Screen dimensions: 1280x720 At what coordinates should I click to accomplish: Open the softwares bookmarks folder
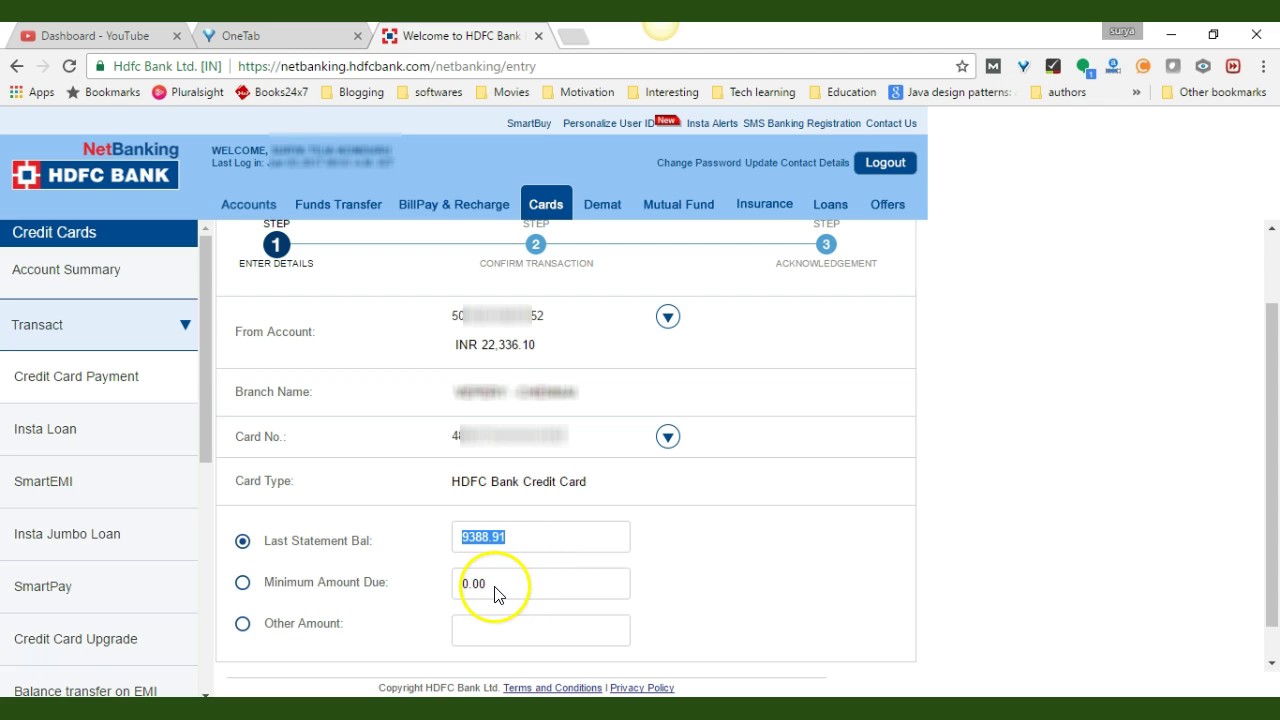click(430, 92)
